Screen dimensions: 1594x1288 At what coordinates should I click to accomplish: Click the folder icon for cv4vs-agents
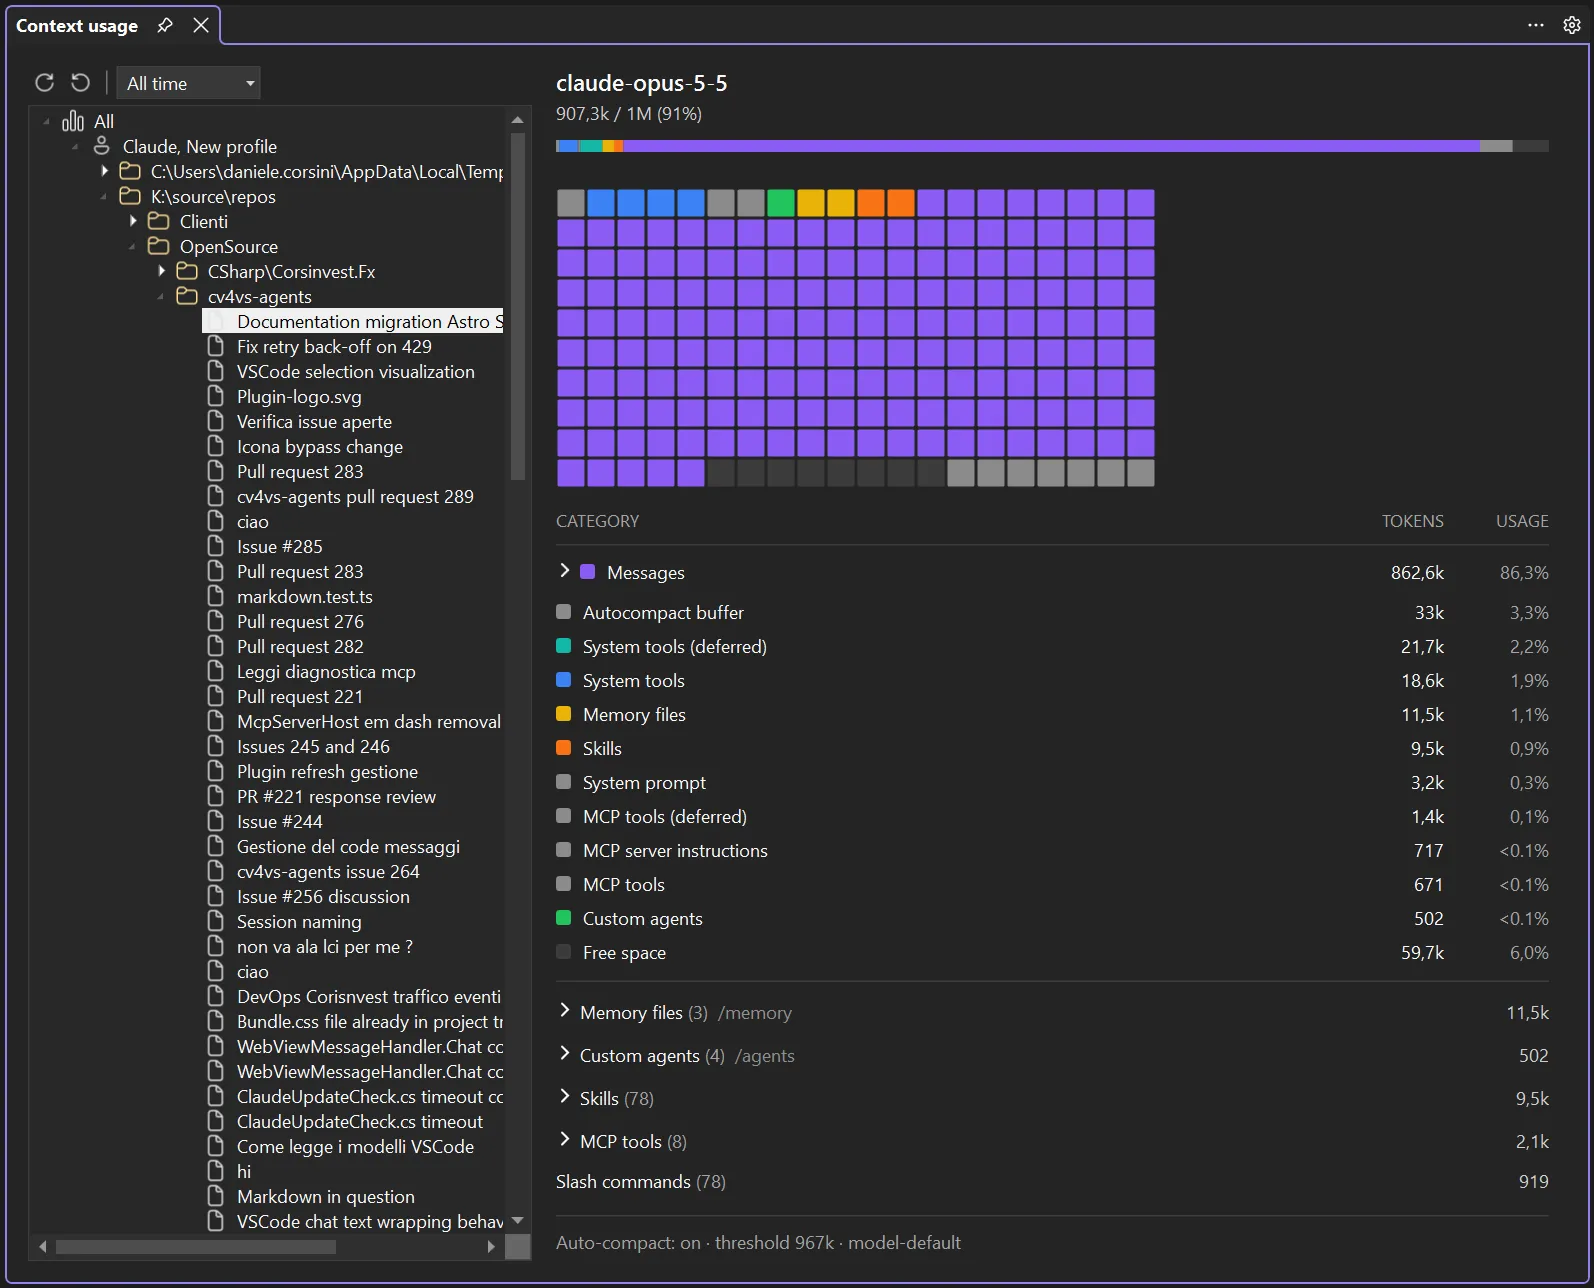[187, 296]
